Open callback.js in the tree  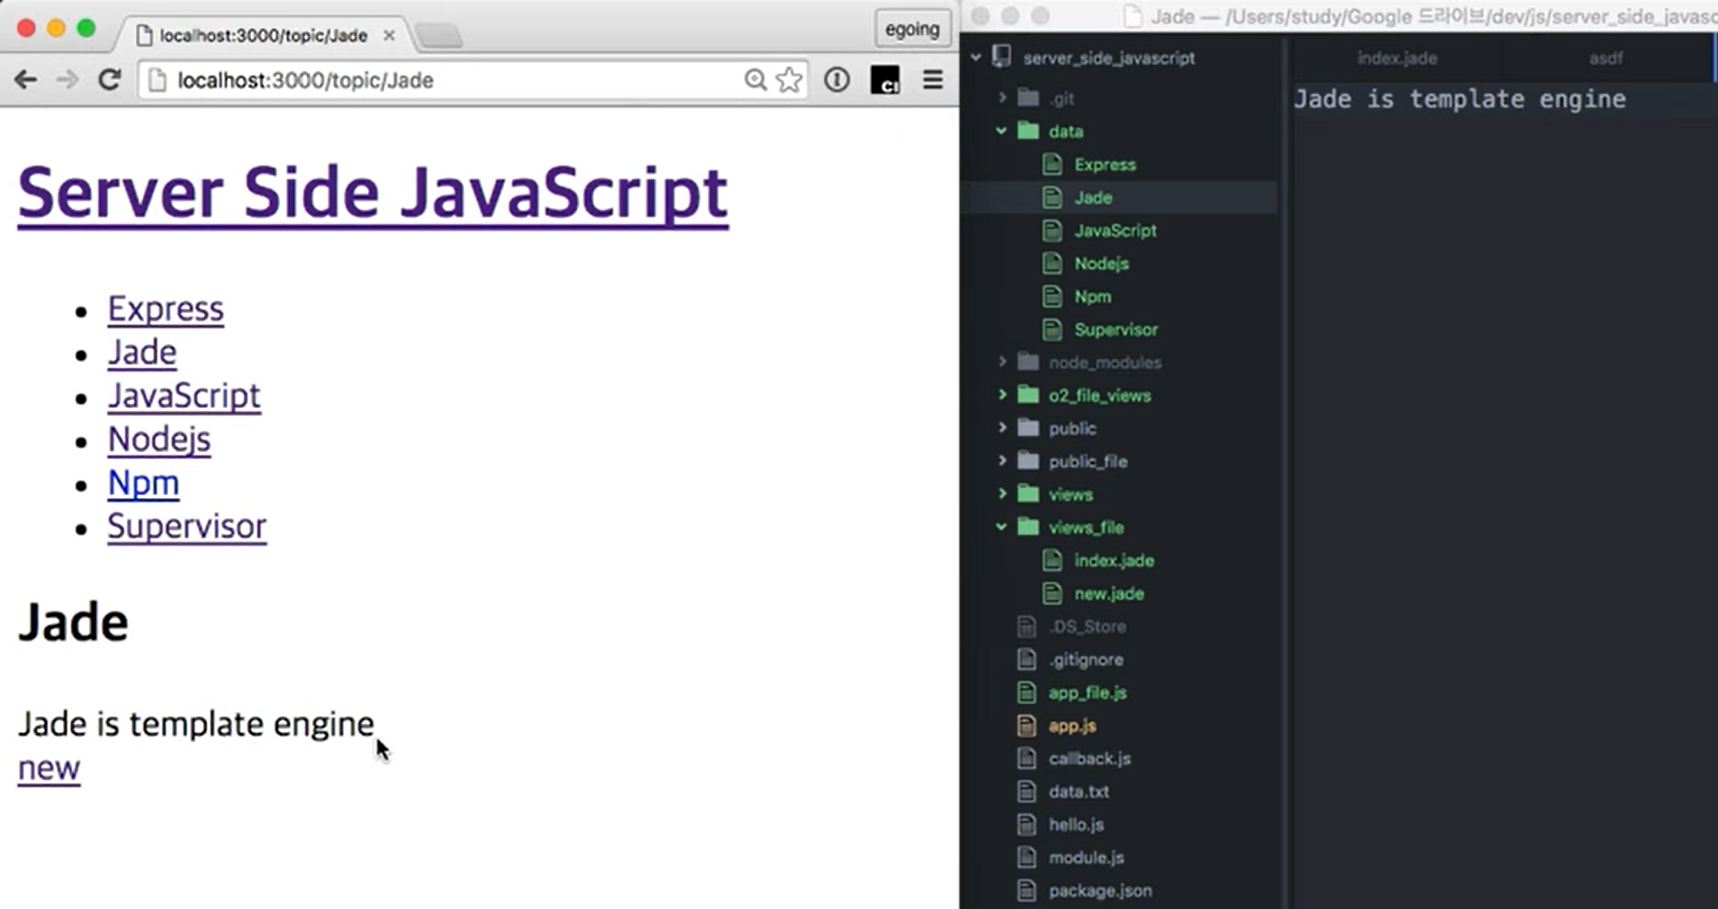tap(1089, 758)
